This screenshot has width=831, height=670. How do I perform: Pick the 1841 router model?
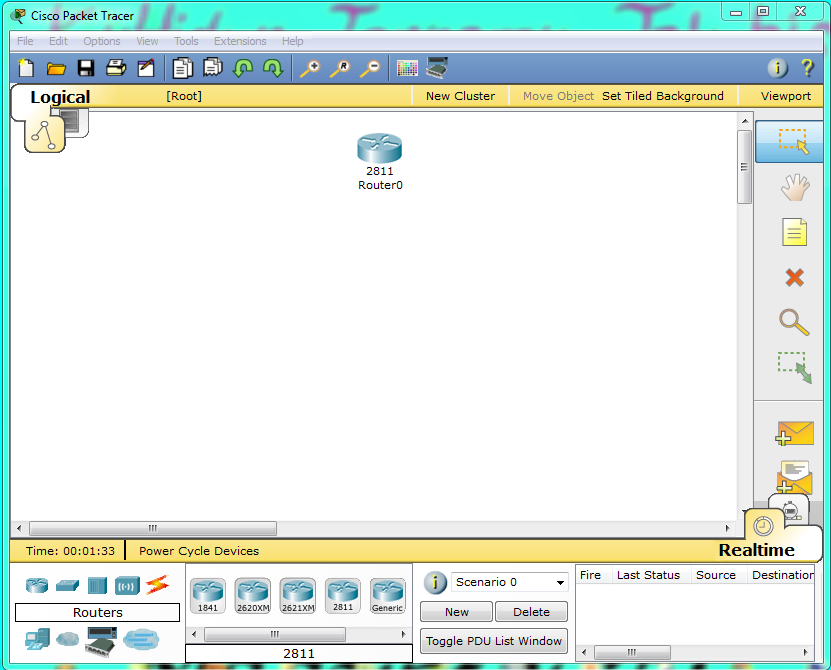(208, 596)
